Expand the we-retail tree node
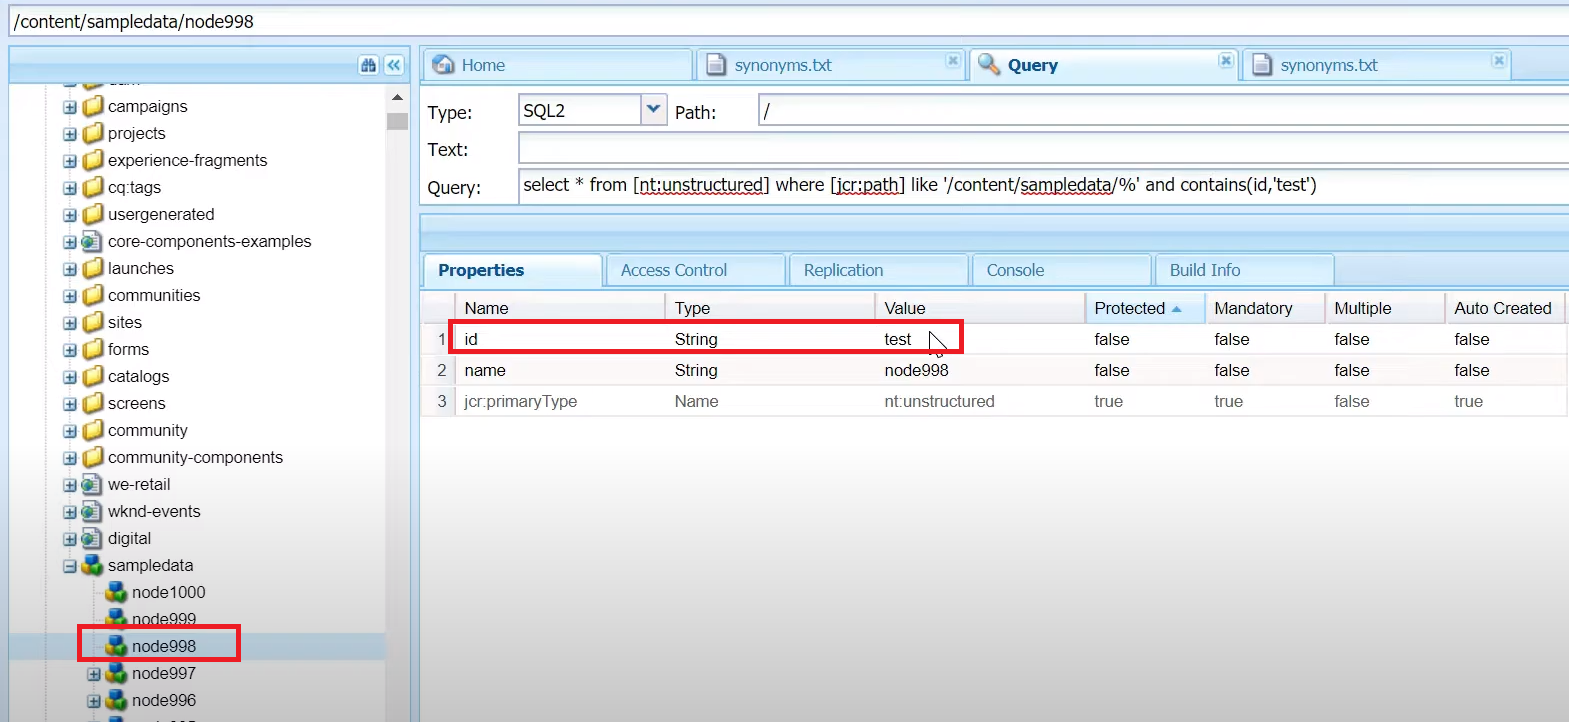 [70, 485]
